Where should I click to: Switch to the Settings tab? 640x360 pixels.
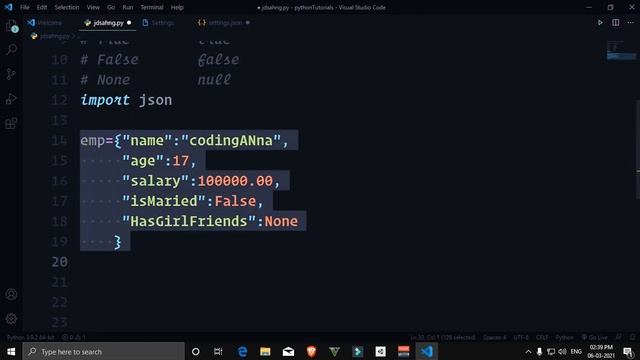click(x=162, y=23)
